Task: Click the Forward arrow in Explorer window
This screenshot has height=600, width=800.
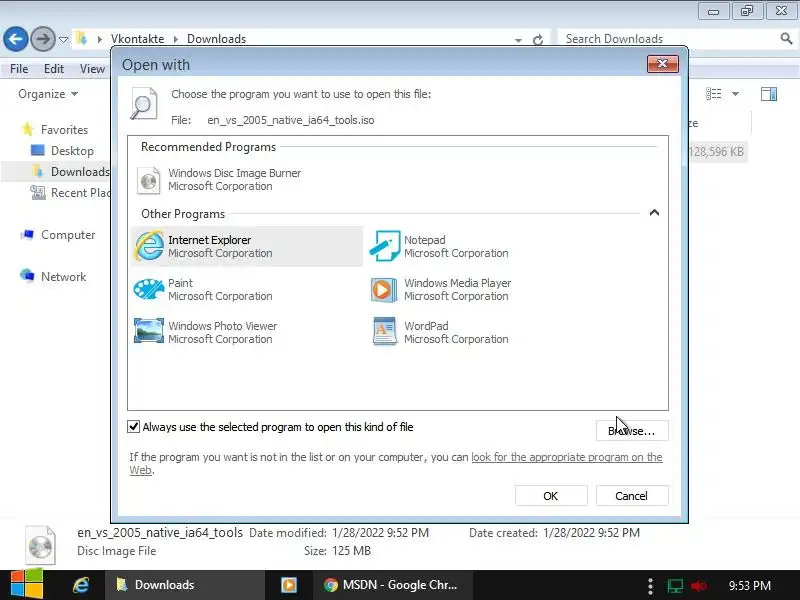Action: coord(43,39)
